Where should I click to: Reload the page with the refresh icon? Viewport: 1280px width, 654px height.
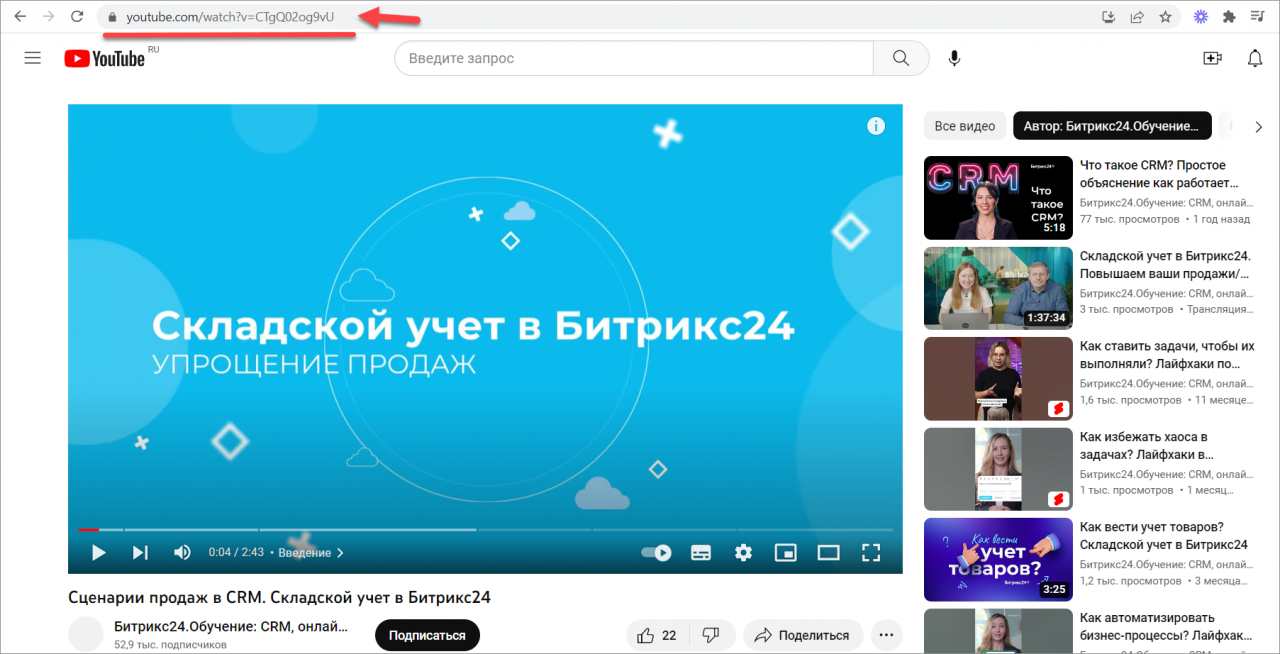click(x=77, y=17)
